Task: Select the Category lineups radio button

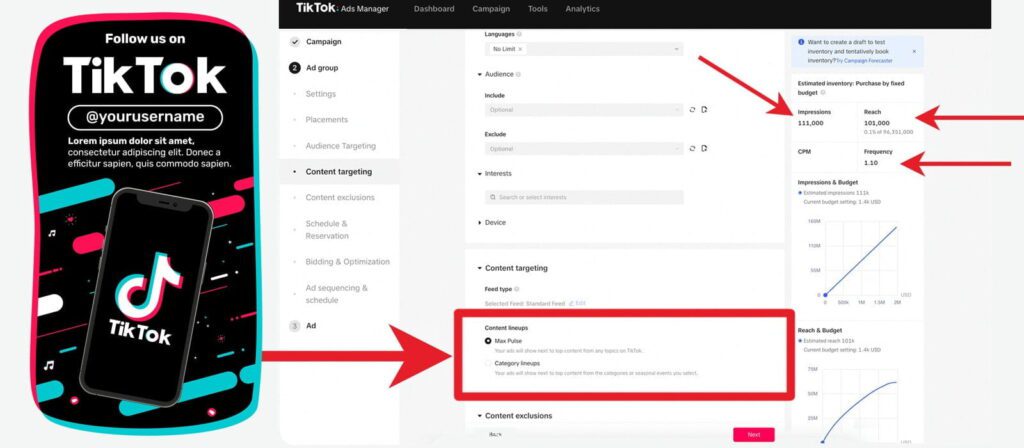Action: (x=488, y=363)
